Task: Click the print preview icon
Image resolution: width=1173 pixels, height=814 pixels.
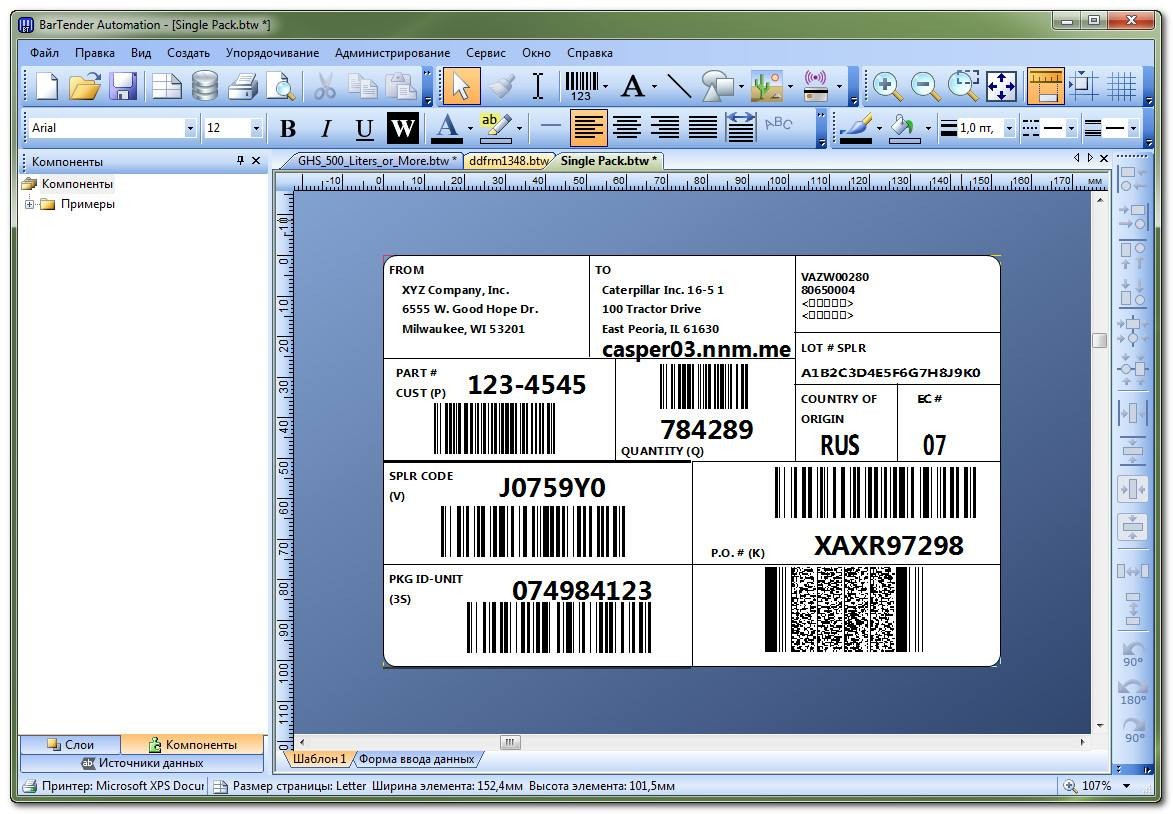Action: point(283,86)
